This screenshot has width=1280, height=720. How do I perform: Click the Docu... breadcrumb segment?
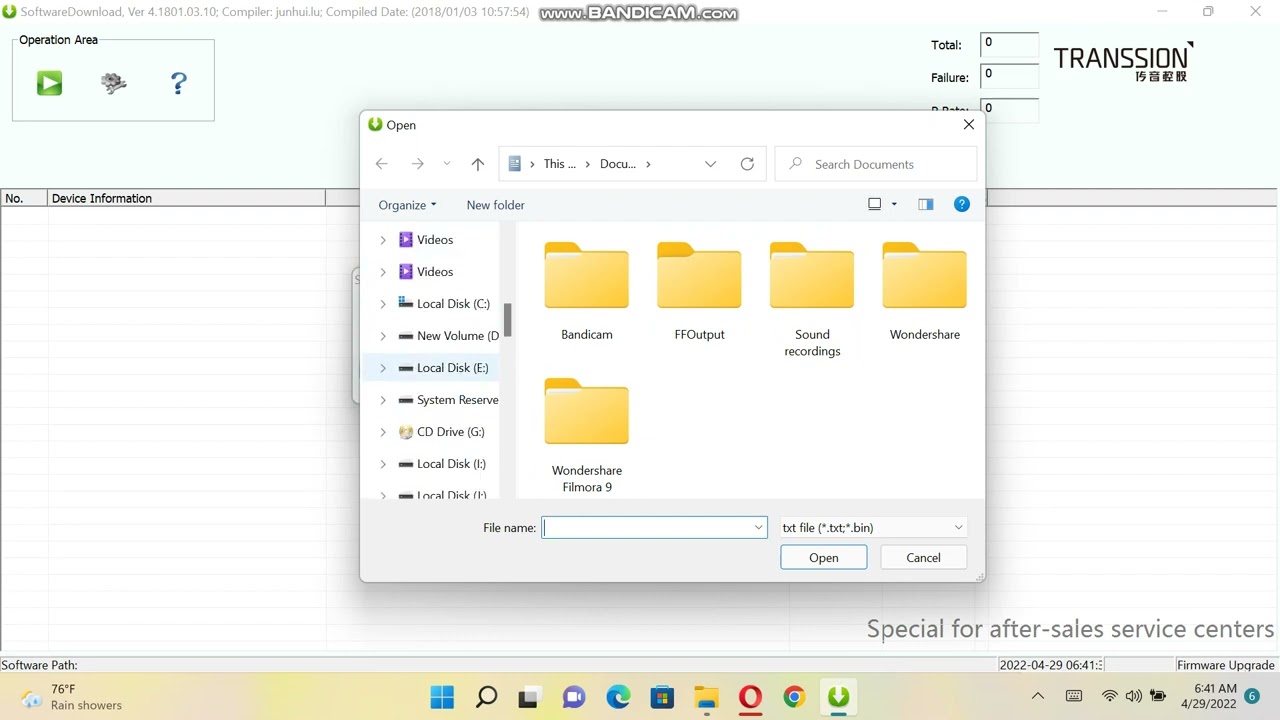tap(618, 164)
